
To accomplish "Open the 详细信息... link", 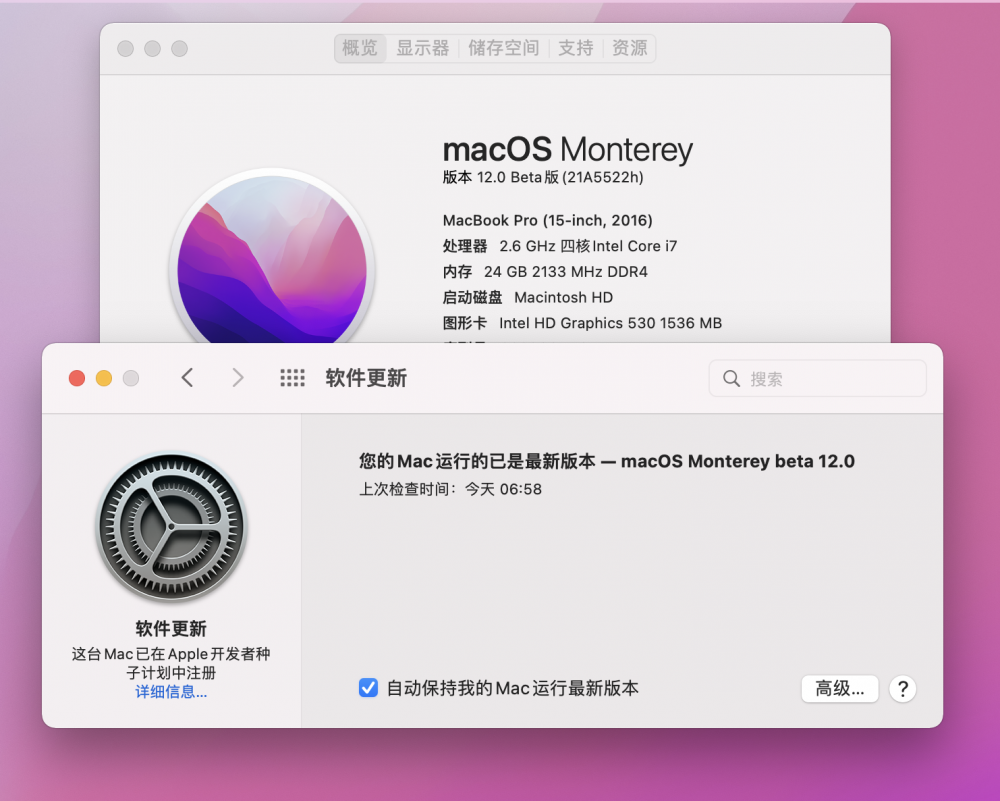I will coord(171,692).
